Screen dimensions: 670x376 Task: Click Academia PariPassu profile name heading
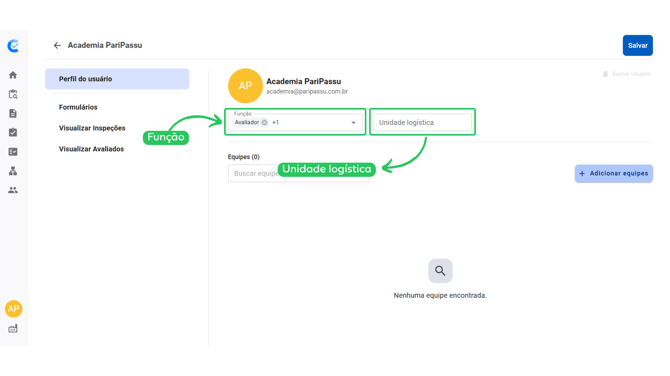tap(303, 81)
